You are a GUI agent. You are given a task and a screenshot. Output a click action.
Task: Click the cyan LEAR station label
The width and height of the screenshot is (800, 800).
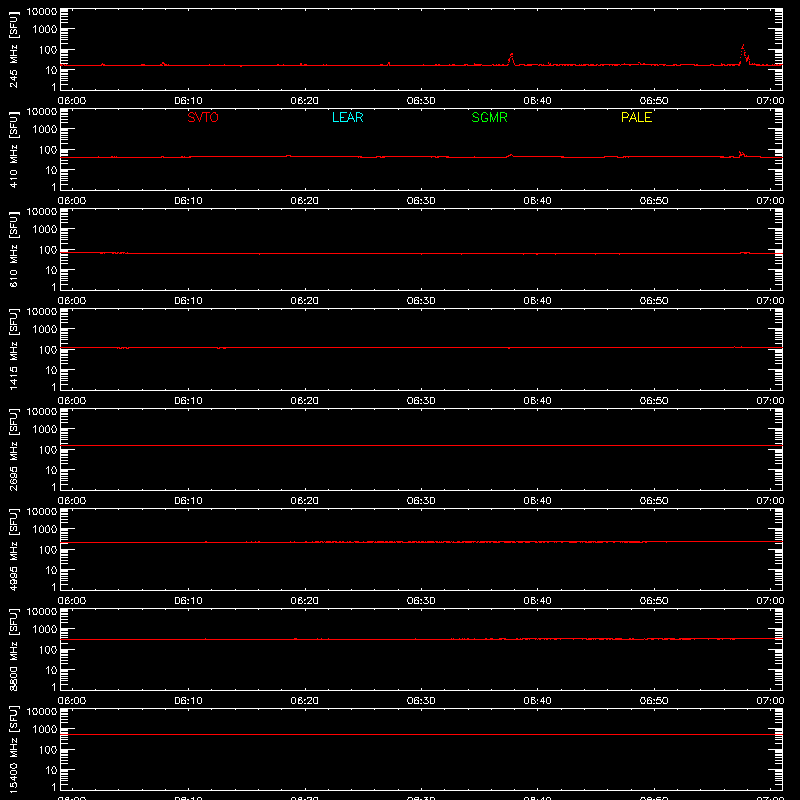pos(347,117)
